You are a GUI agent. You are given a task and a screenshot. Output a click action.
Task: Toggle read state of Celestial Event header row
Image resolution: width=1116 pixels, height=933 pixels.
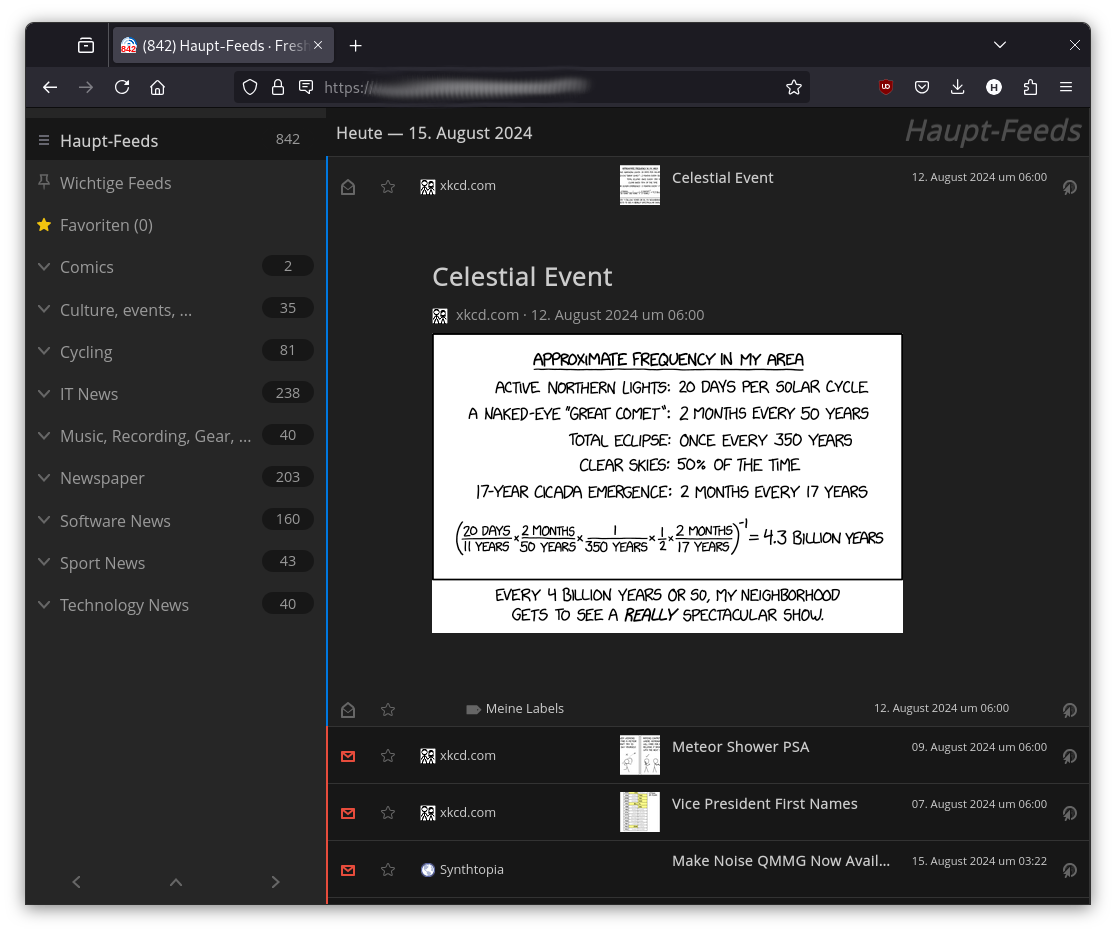pyautogui.click(x=348, y=186)
